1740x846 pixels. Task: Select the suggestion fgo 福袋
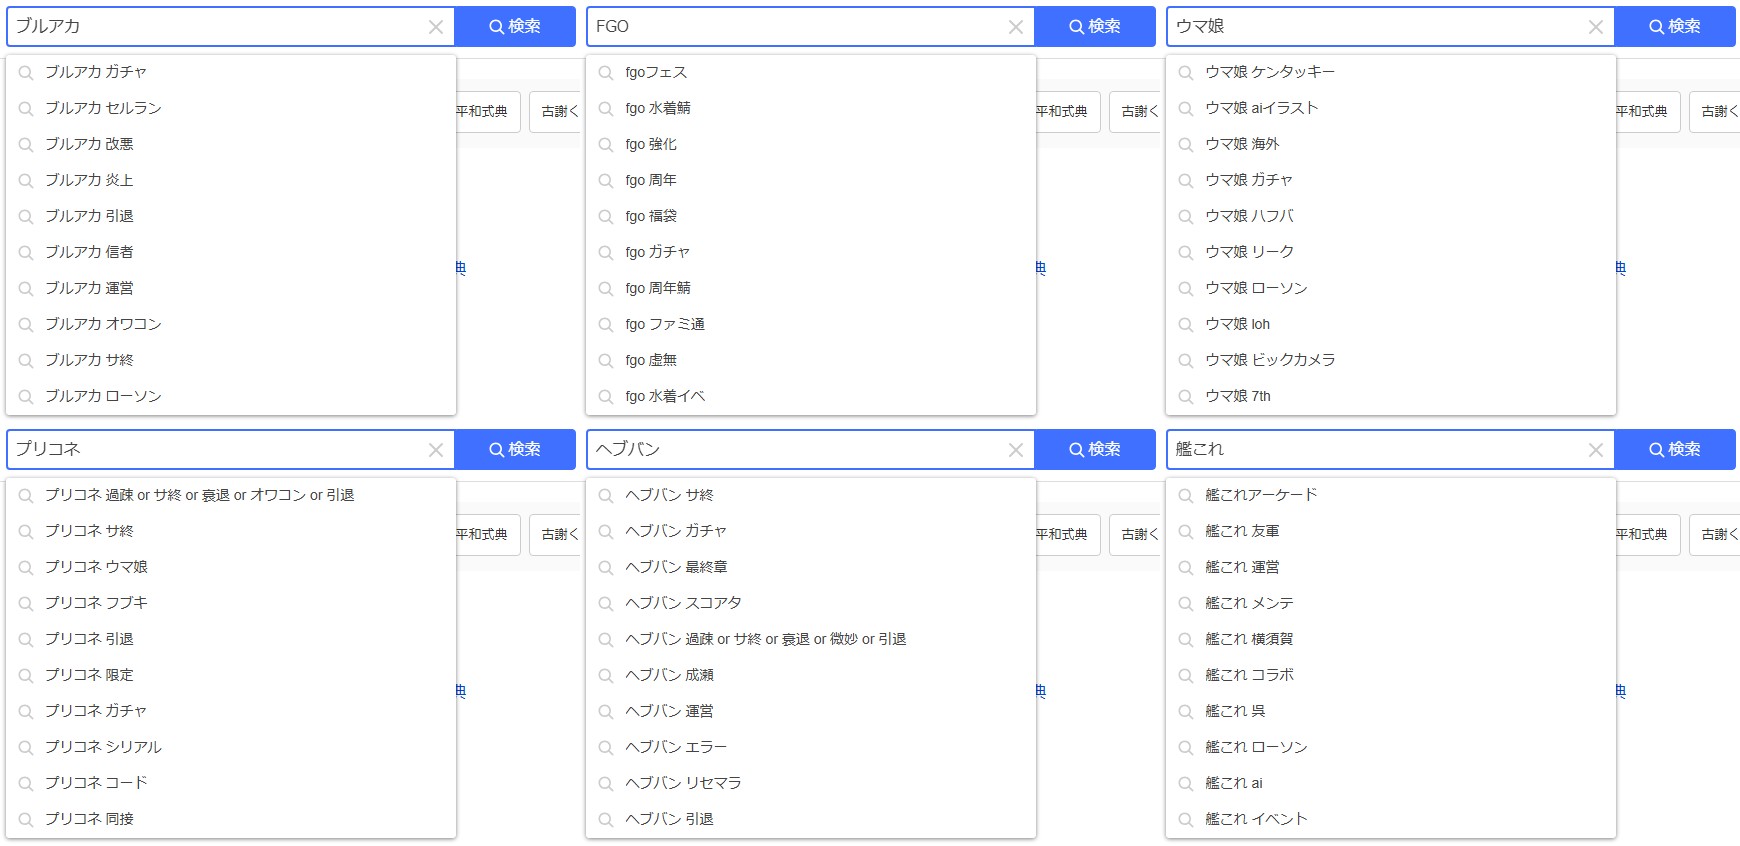pos(811,216)
